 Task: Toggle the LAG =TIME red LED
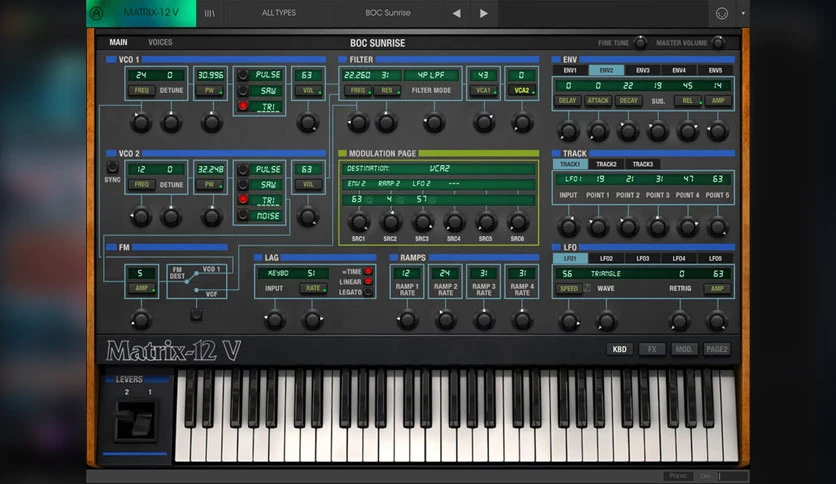click(368, 271)
